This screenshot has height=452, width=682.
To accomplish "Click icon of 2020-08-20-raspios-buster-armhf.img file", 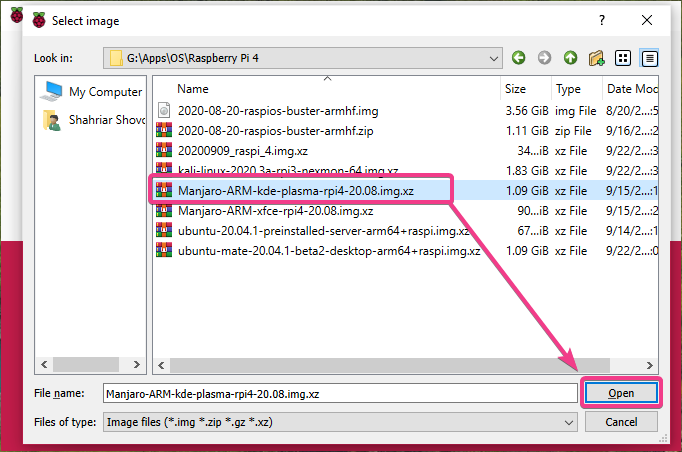I will click(x=164, y=110).
